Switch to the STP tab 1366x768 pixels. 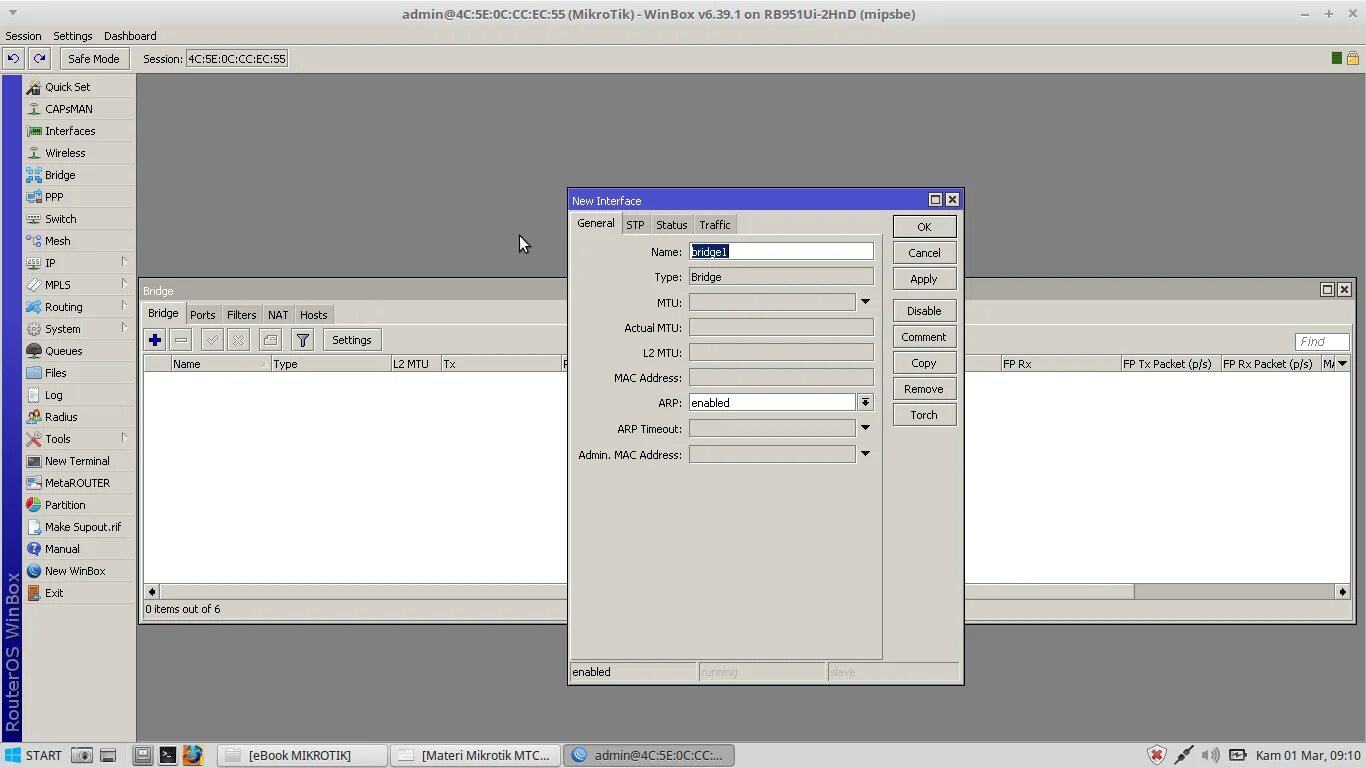(635, 225)
